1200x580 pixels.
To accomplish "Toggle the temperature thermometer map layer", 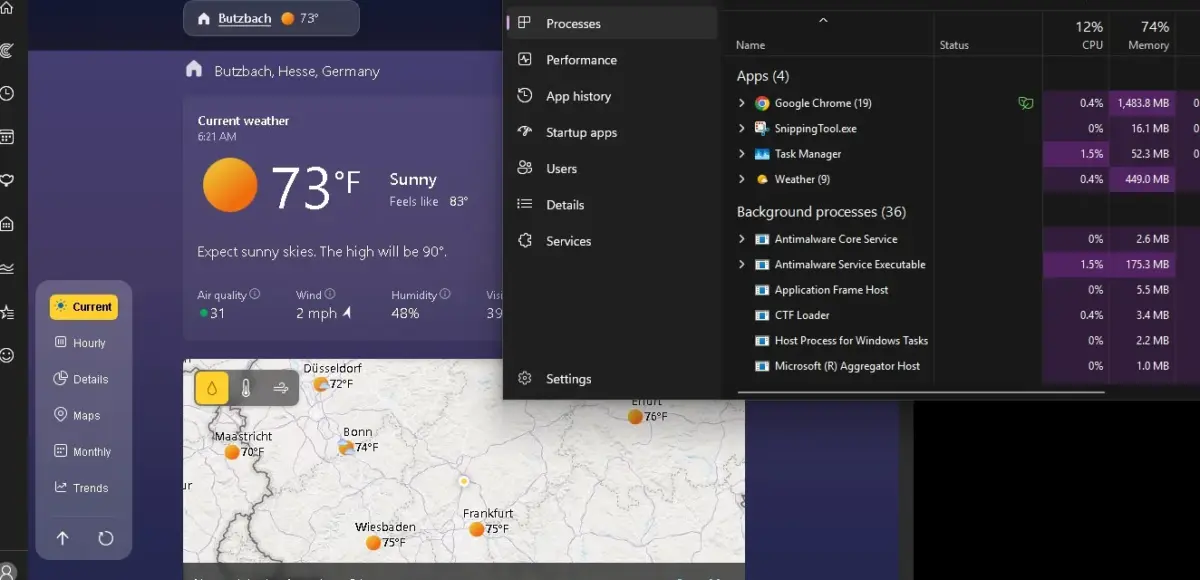I will (x=246, y=388).
